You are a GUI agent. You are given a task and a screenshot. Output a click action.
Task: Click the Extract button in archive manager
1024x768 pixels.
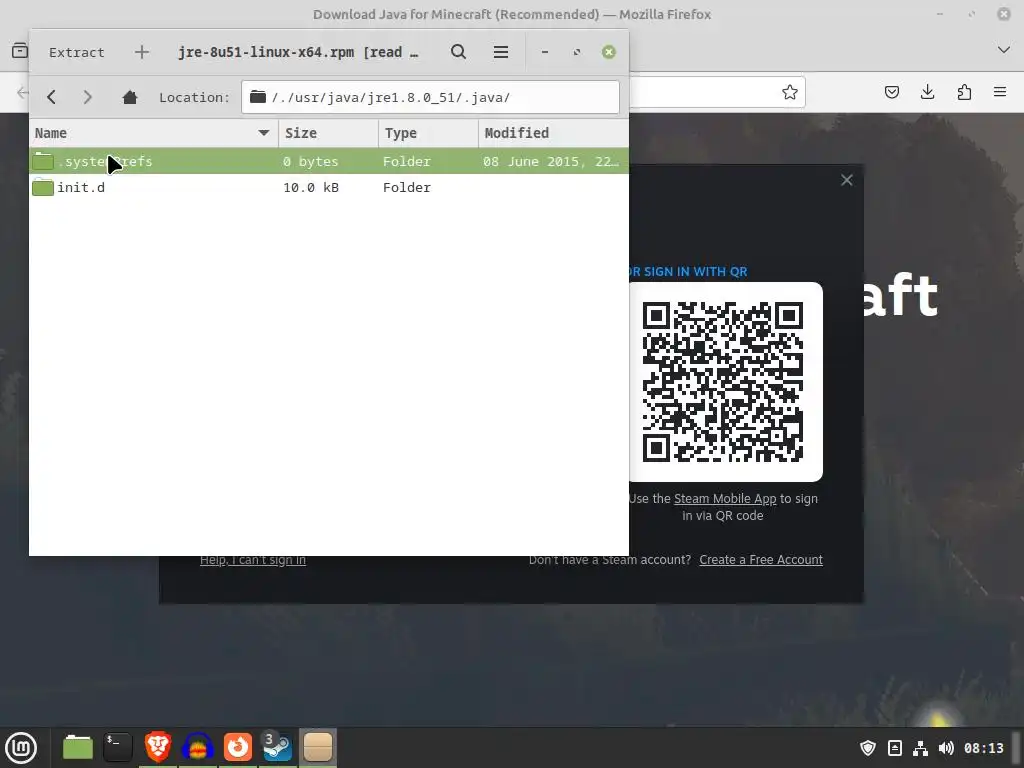coord(76,52)
